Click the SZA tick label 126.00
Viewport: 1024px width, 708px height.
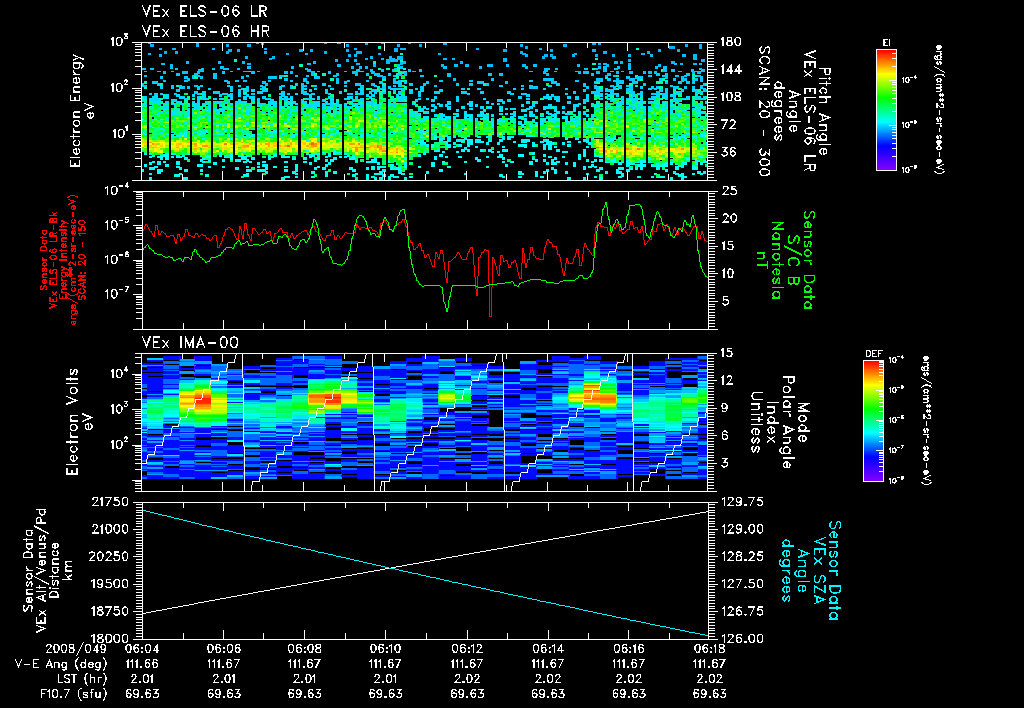tap(741, 639)
